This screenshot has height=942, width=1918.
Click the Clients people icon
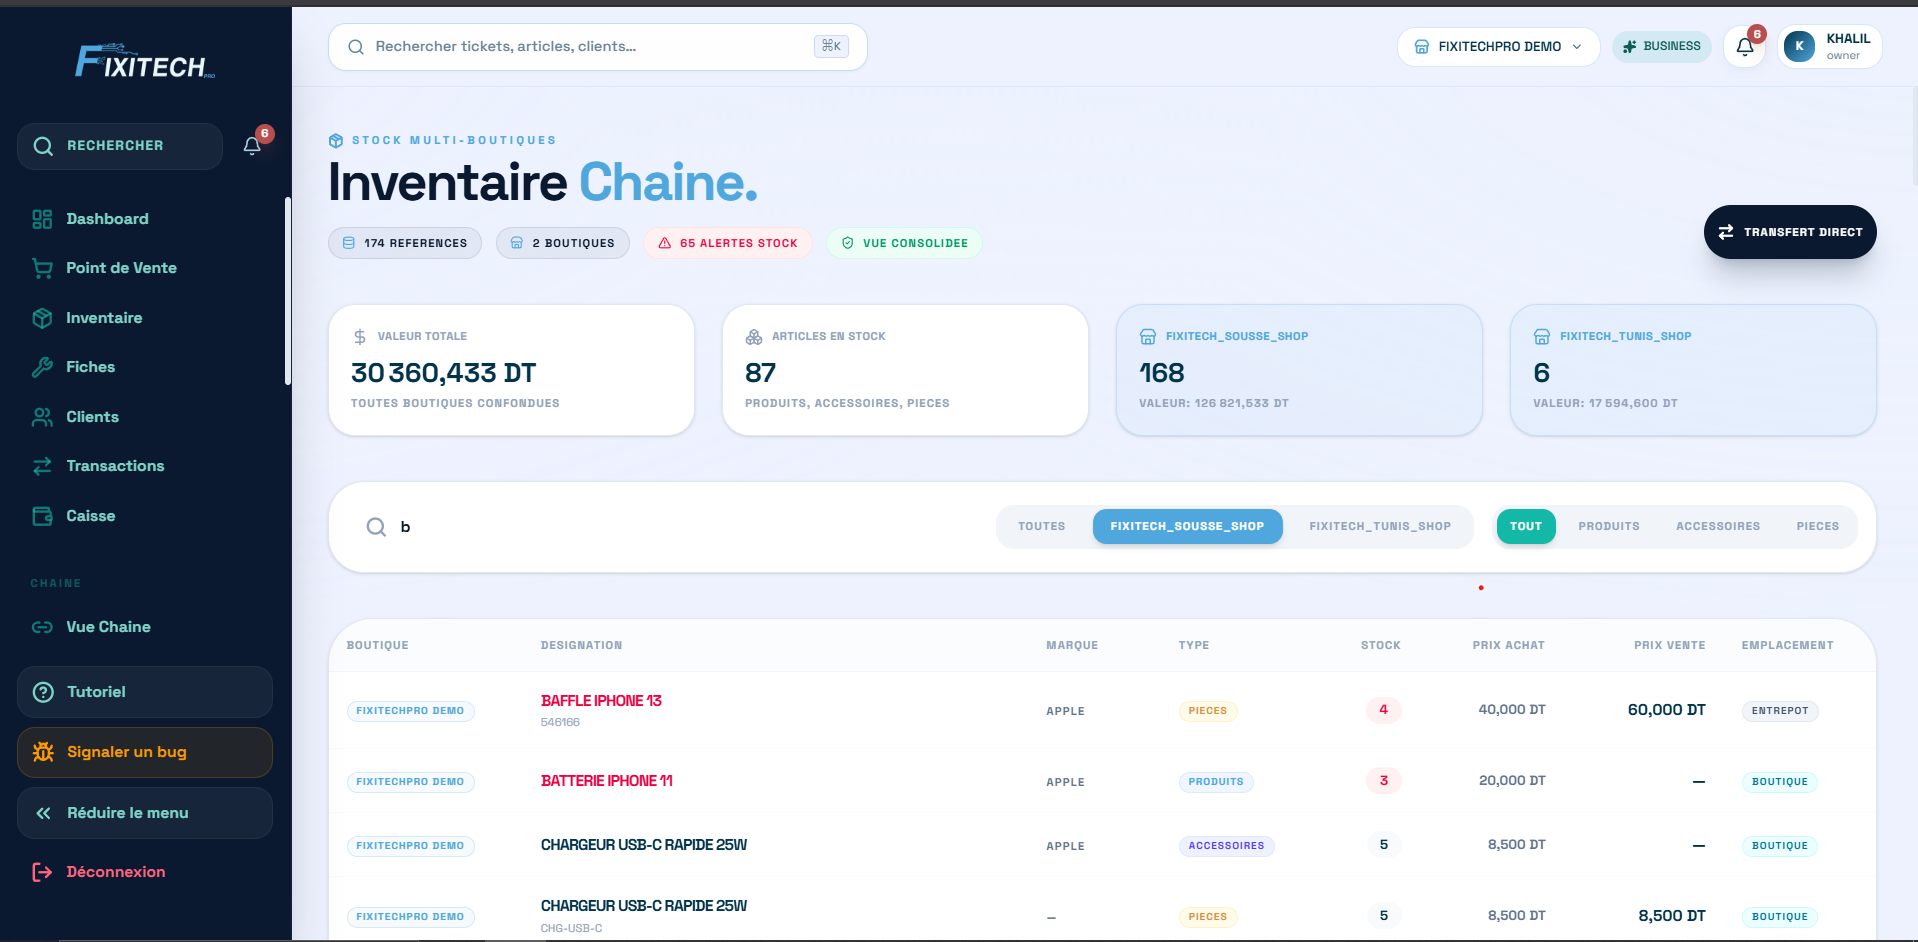42,417
